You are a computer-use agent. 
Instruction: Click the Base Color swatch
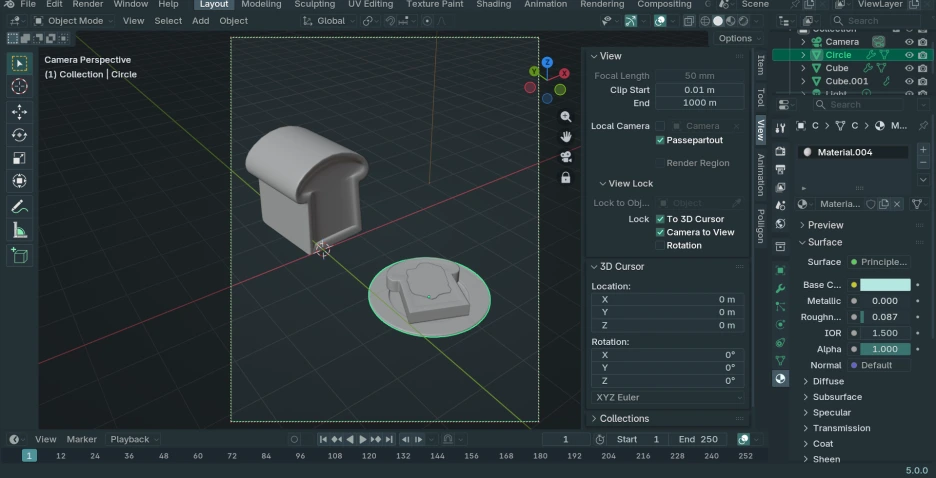click(885, 285)
